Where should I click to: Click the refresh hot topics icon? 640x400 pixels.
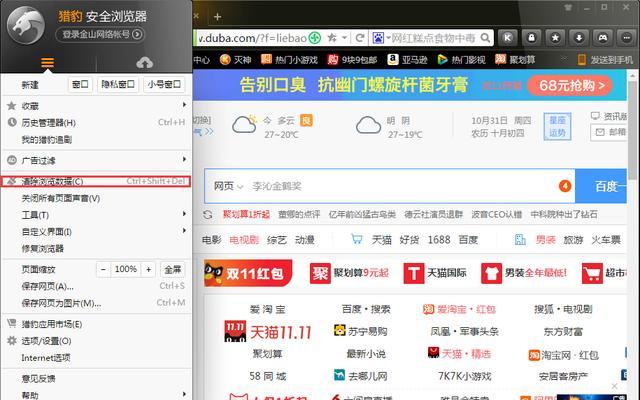208,214
